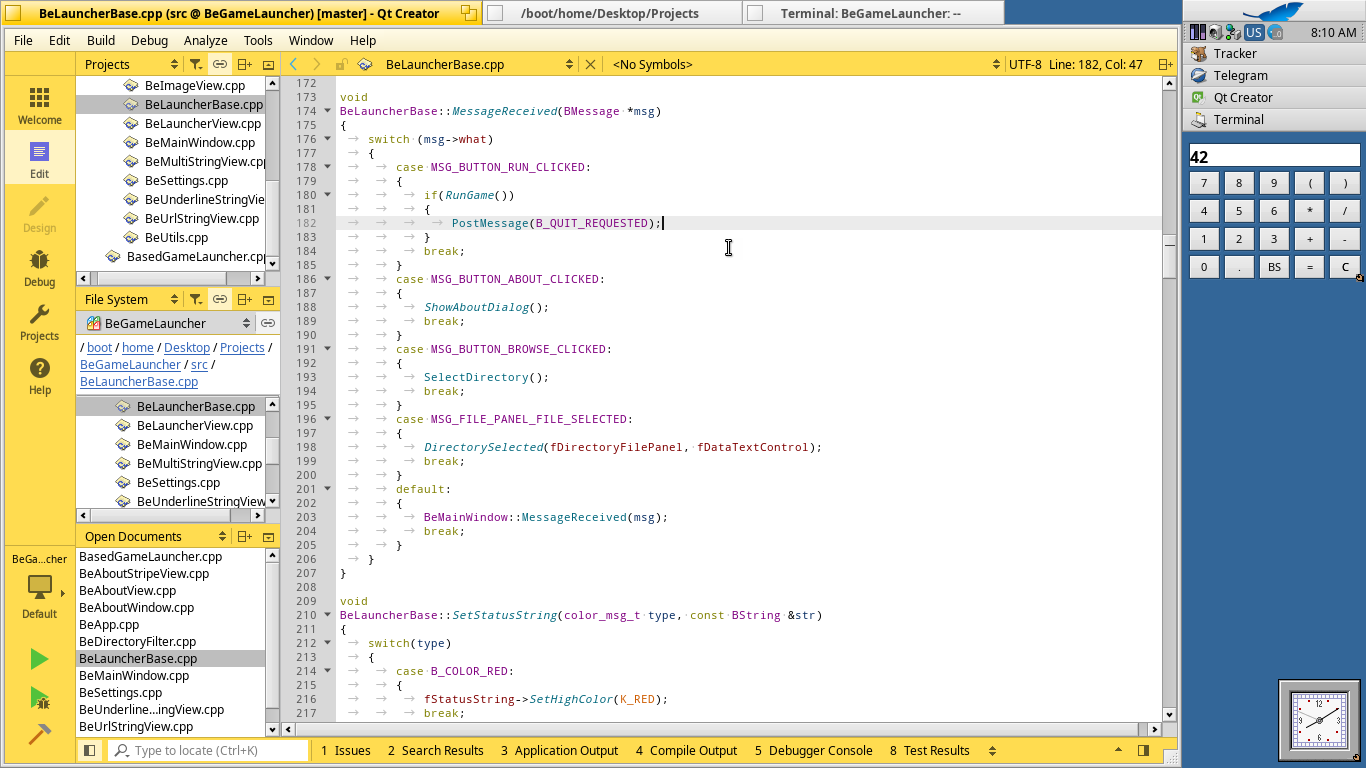Toggle left sidebar visibility button
The height and width of the screenshot is (768, 1366).
(90, 750)
